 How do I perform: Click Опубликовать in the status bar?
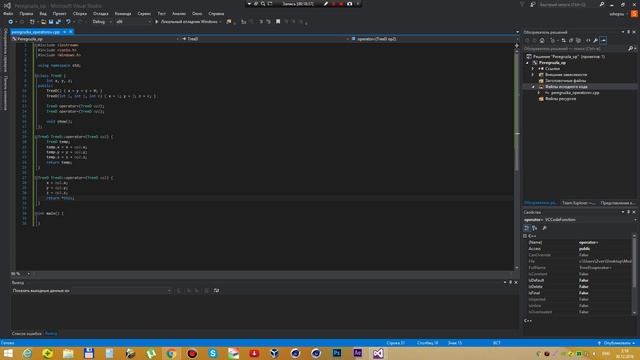616,343
